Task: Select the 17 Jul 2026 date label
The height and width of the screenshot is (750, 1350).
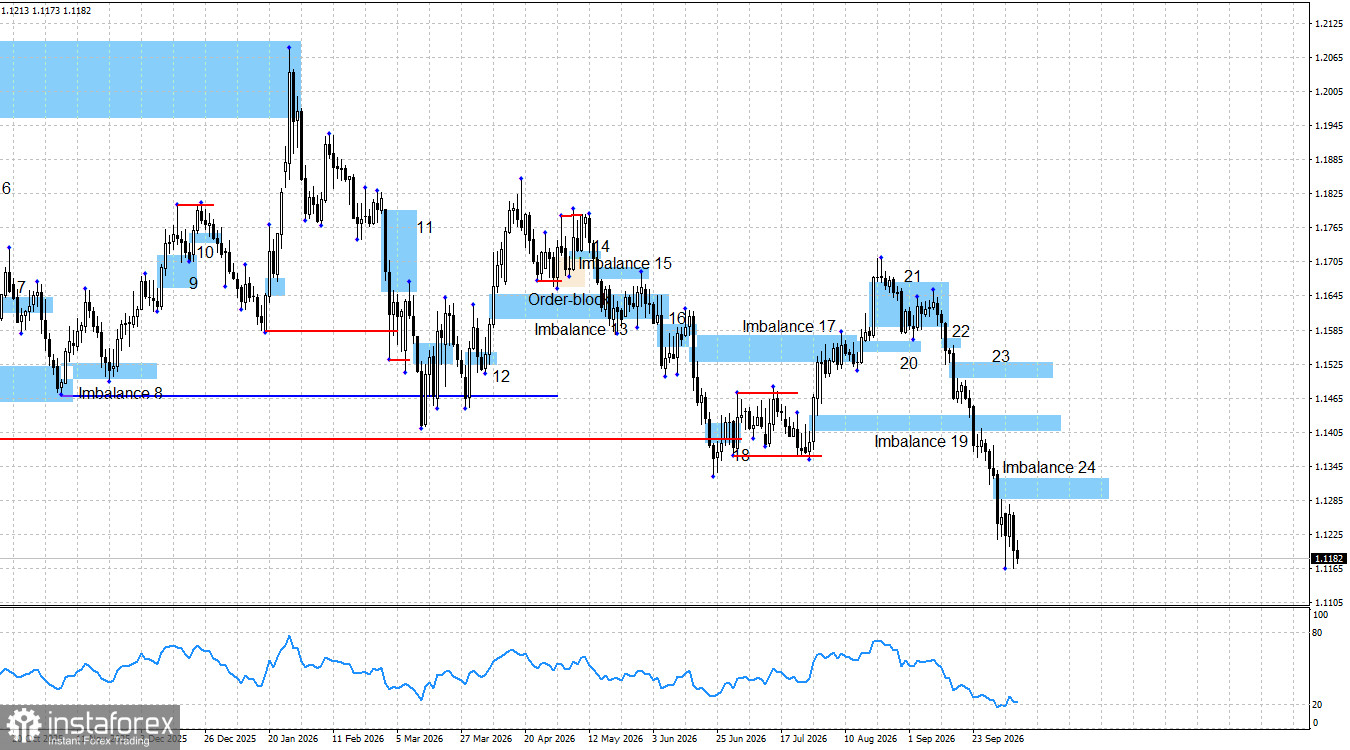Action: pyautogui.click(x=805, y=740)
